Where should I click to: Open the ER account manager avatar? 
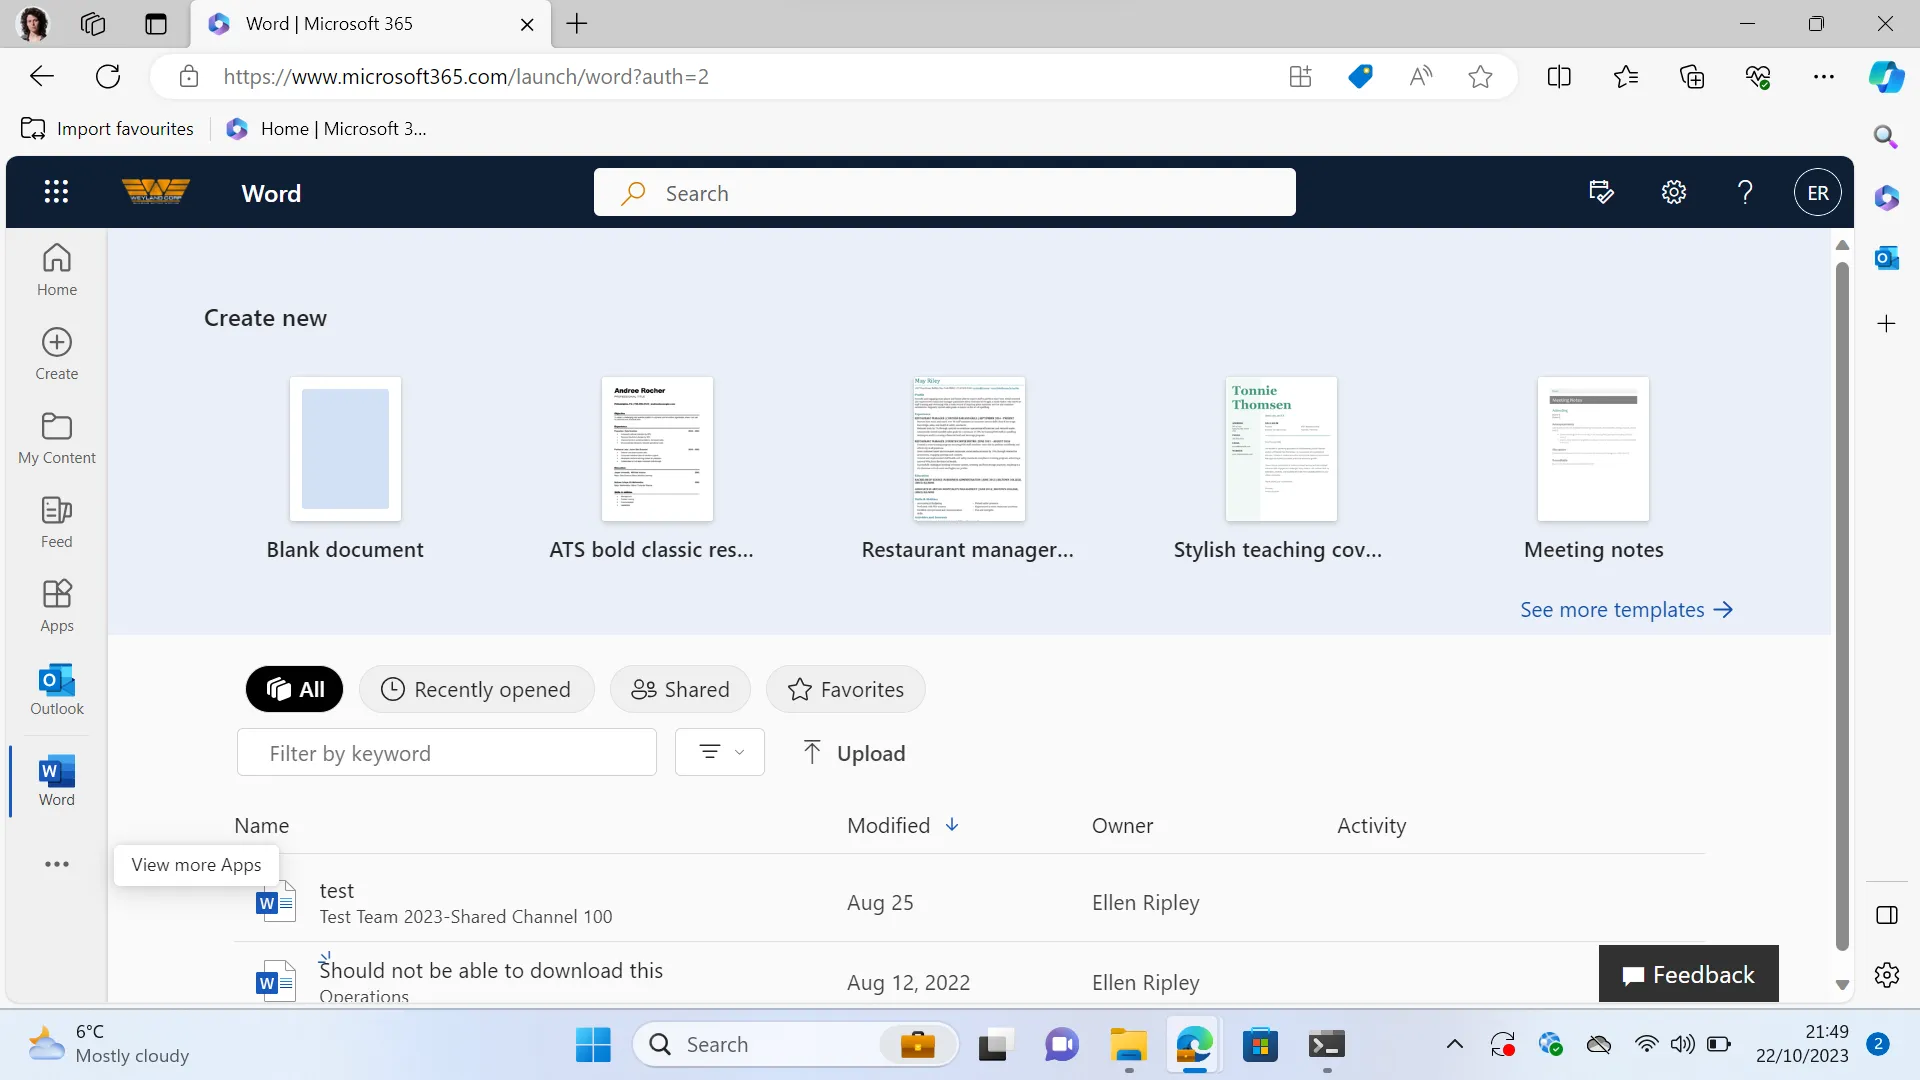click(x=1818, y=193)
